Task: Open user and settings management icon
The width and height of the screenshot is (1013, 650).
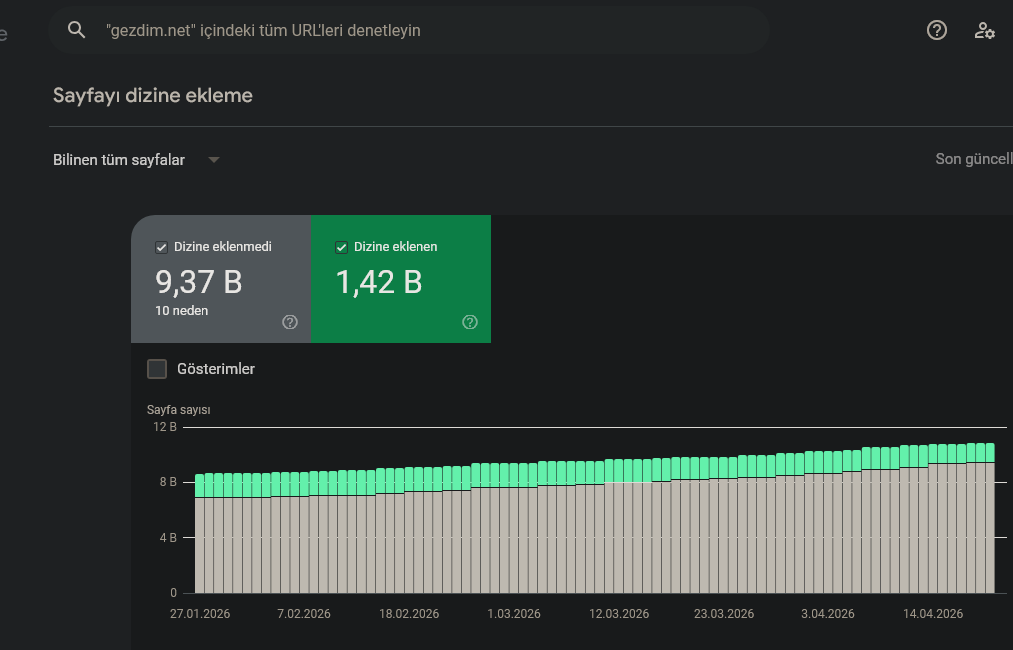Action: (985, 30)
